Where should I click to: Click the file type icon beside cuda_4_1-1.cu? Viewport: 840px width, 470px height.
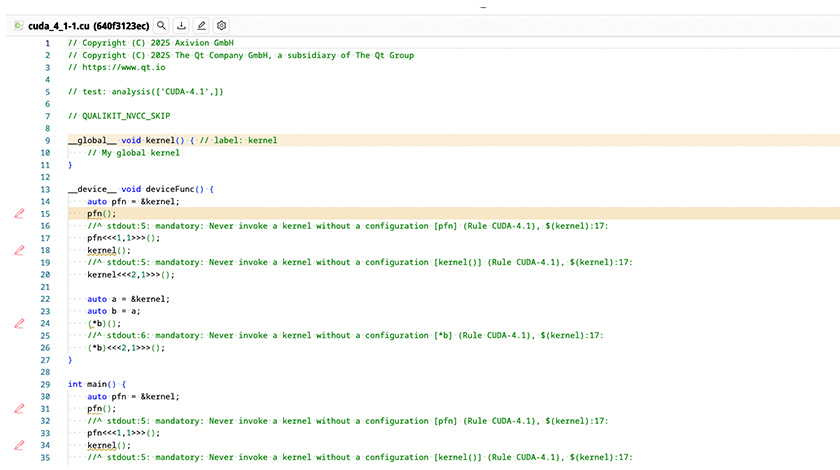coord(18,25)
